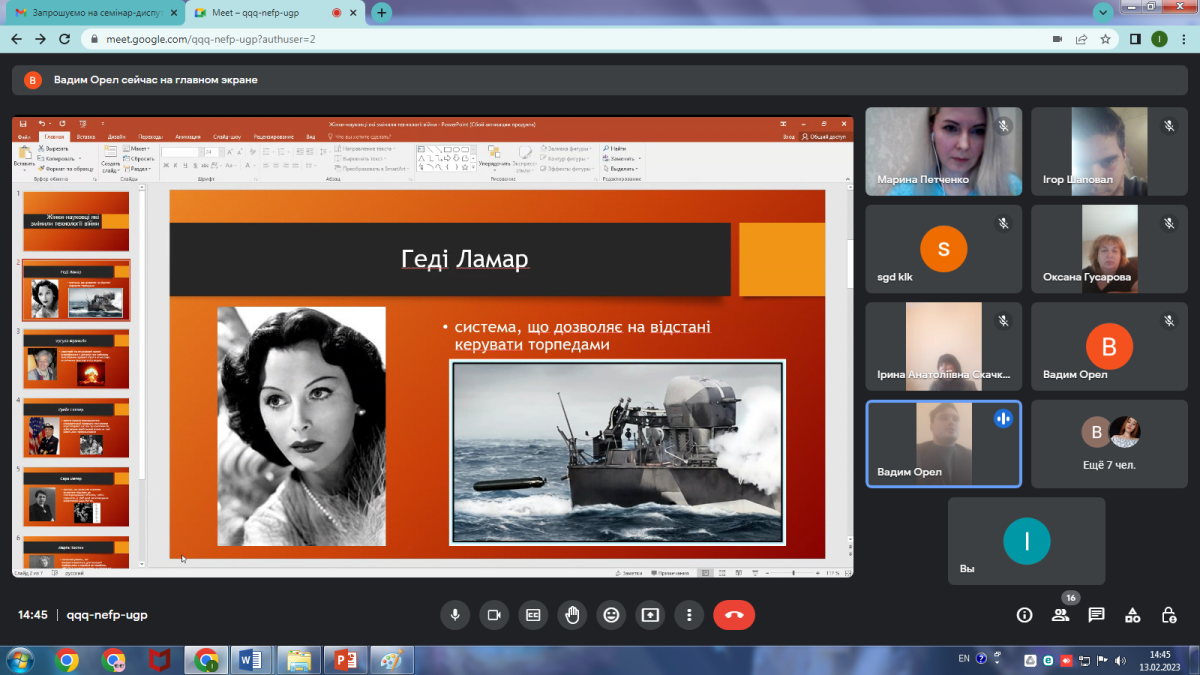The width and height of the screenshot is (1200, 675).
Task: Bookmark this page with the star icon
Action: (x=1105, y=39)
